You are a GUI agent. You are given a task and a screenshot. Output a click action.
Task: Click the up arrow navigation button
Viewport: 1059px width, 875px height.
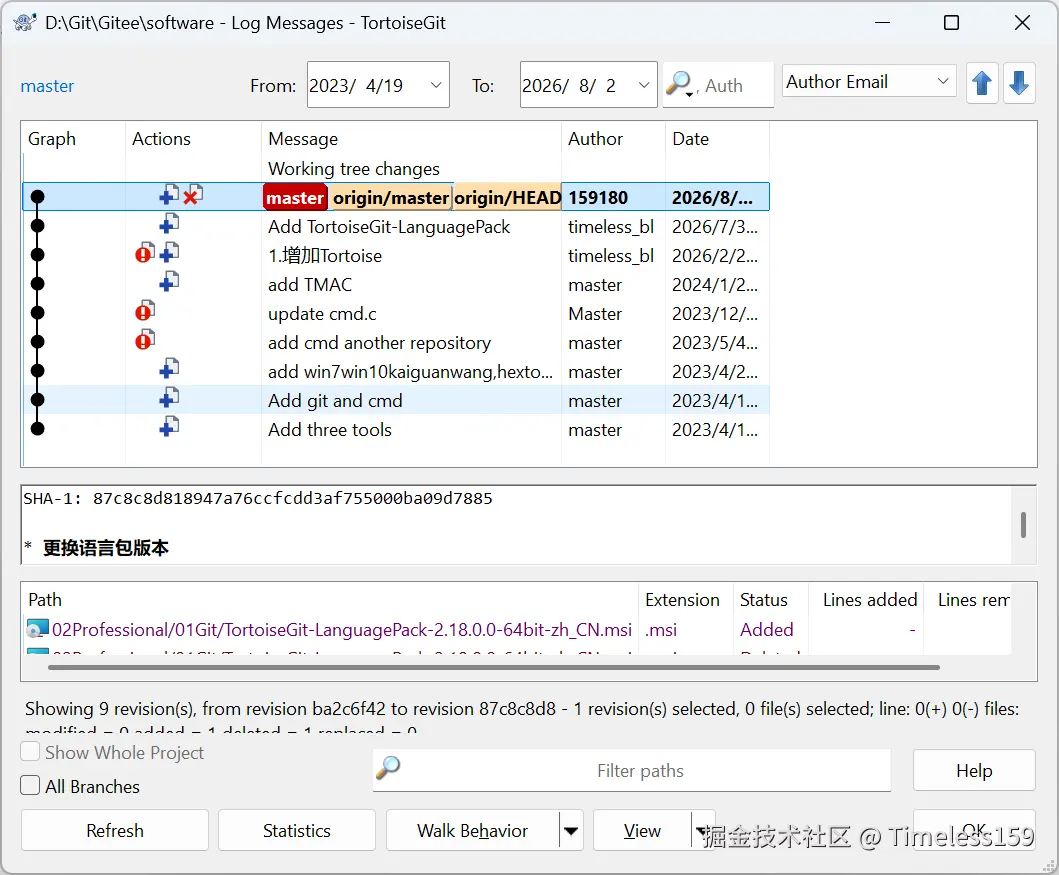(982, 84)
